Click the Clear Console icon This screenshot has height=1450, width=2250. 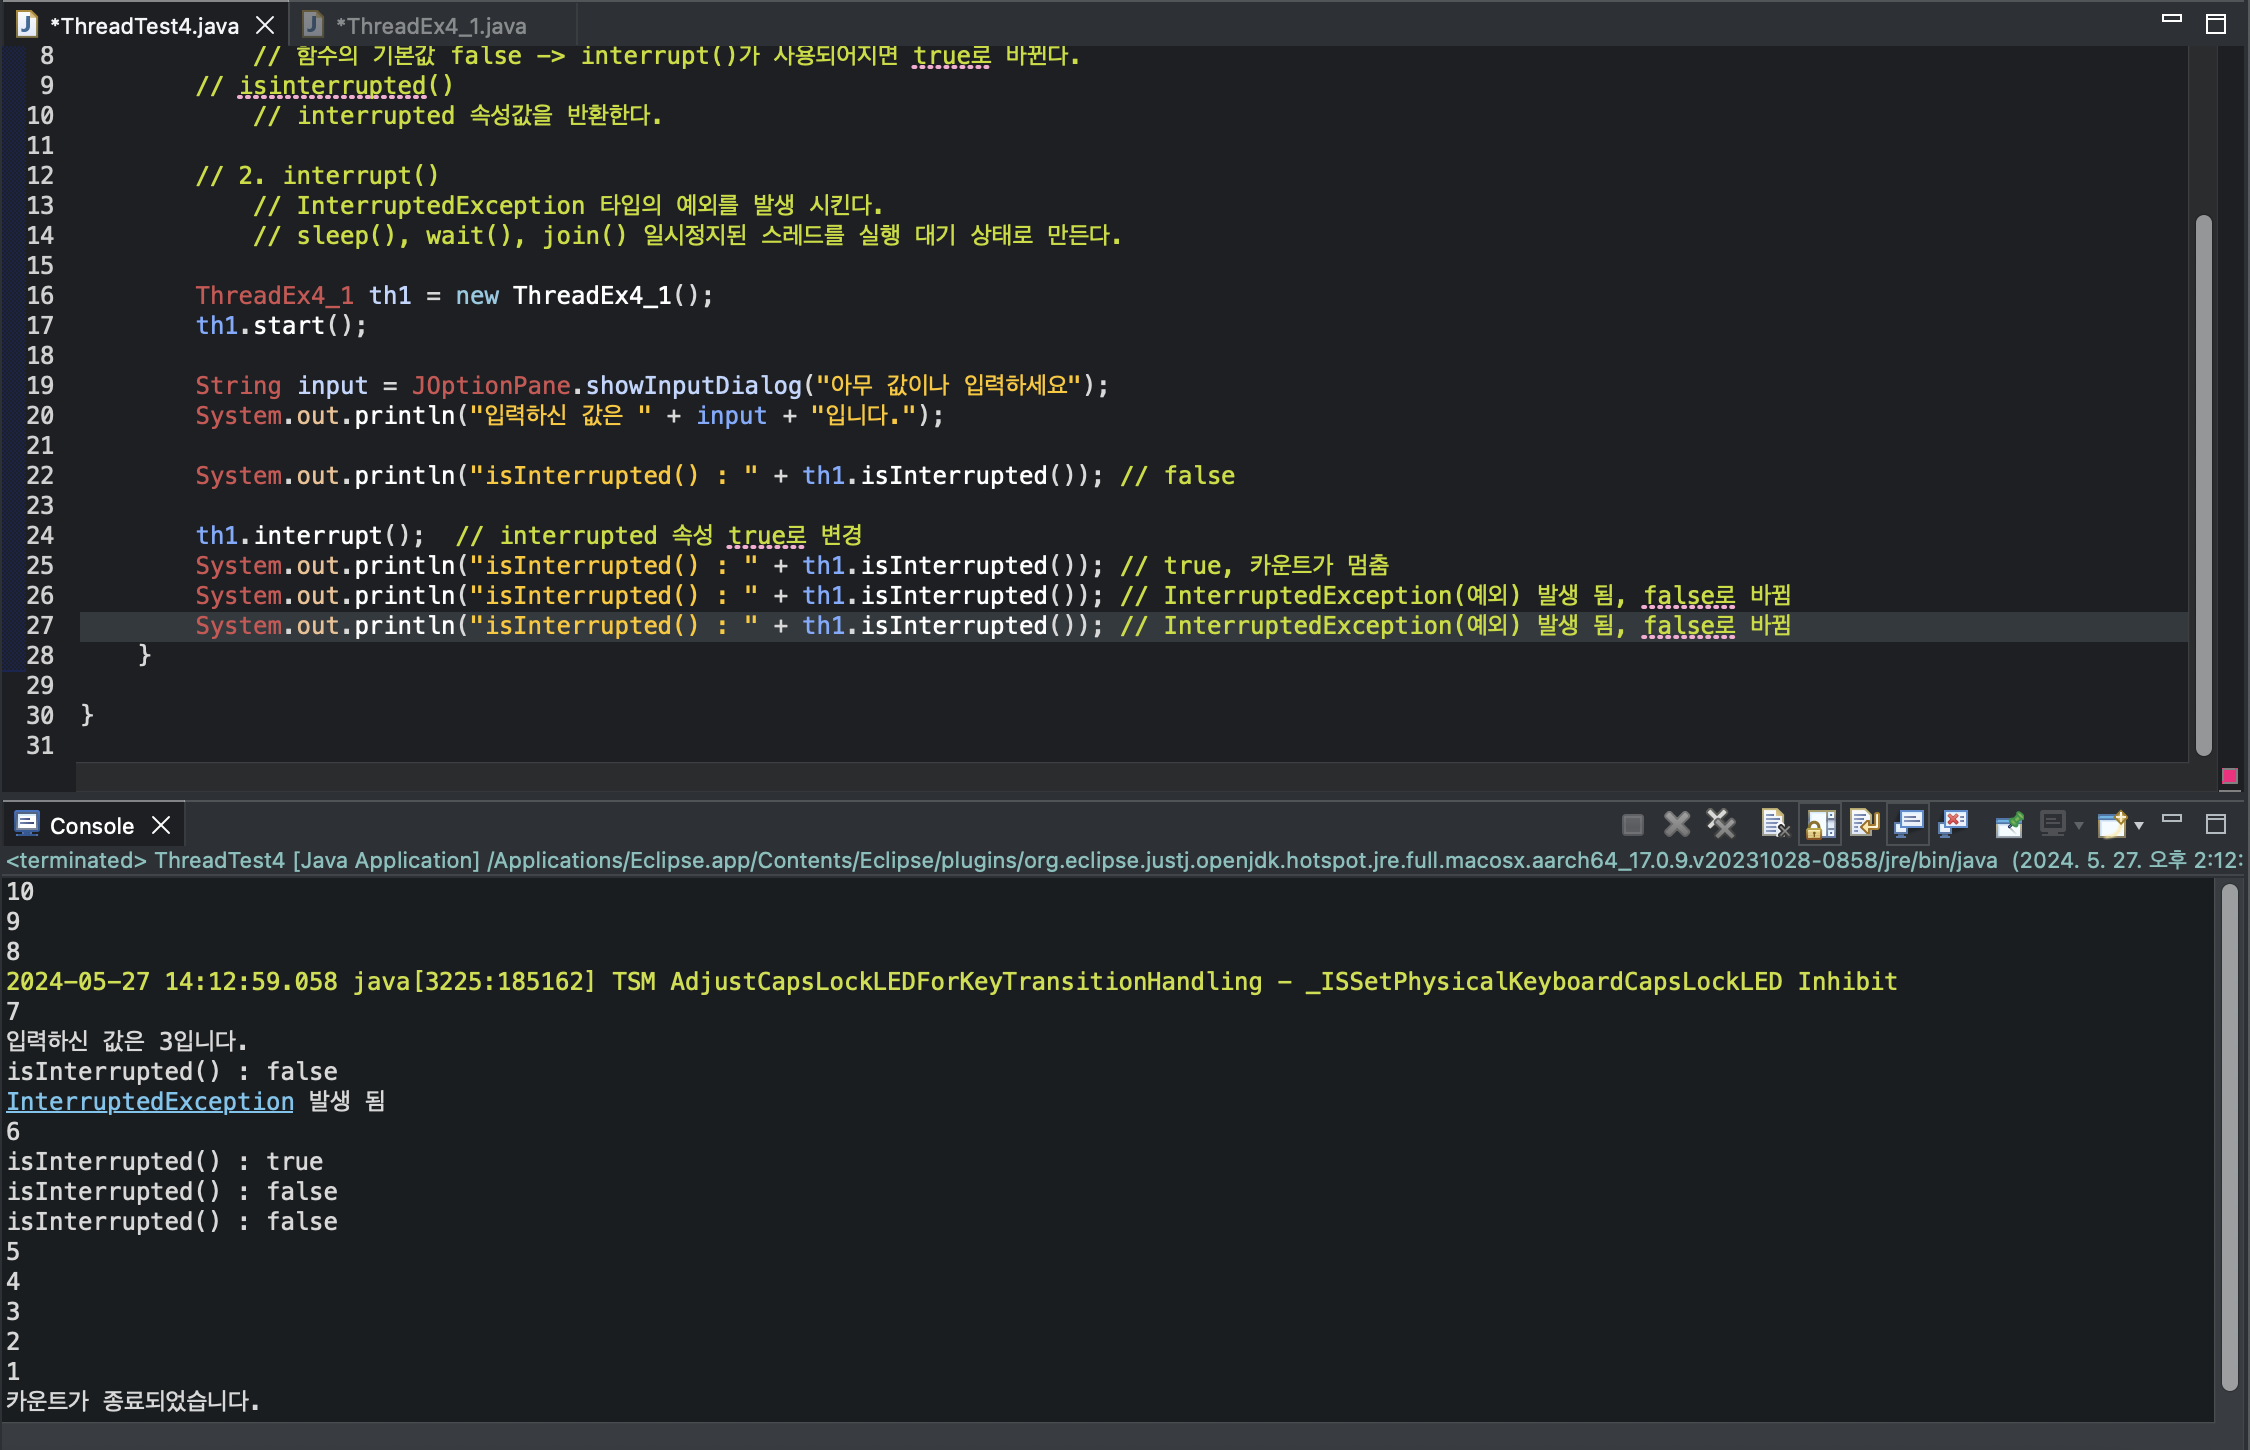pyautogui.click(x=1773, y=824)
